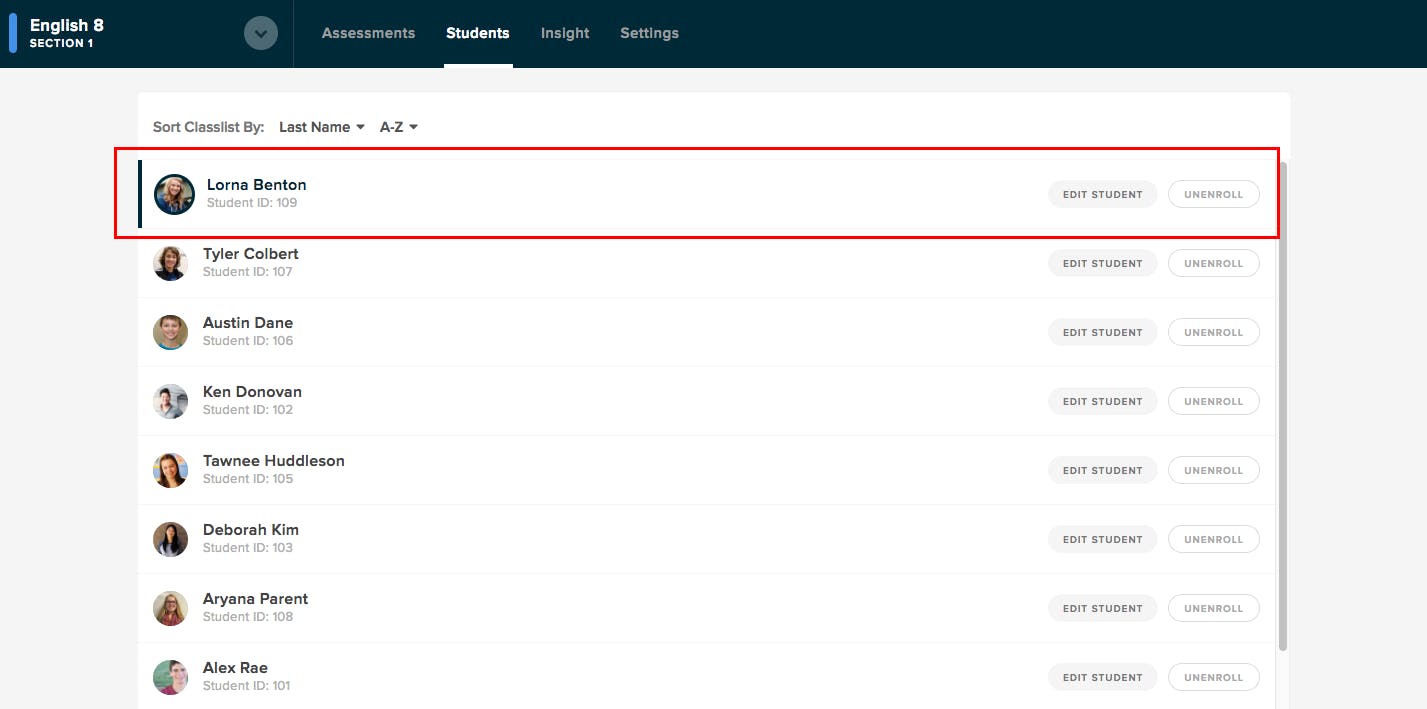Unenroll Tyler Colbert
1427x709 pixels.
(1213, 263)
